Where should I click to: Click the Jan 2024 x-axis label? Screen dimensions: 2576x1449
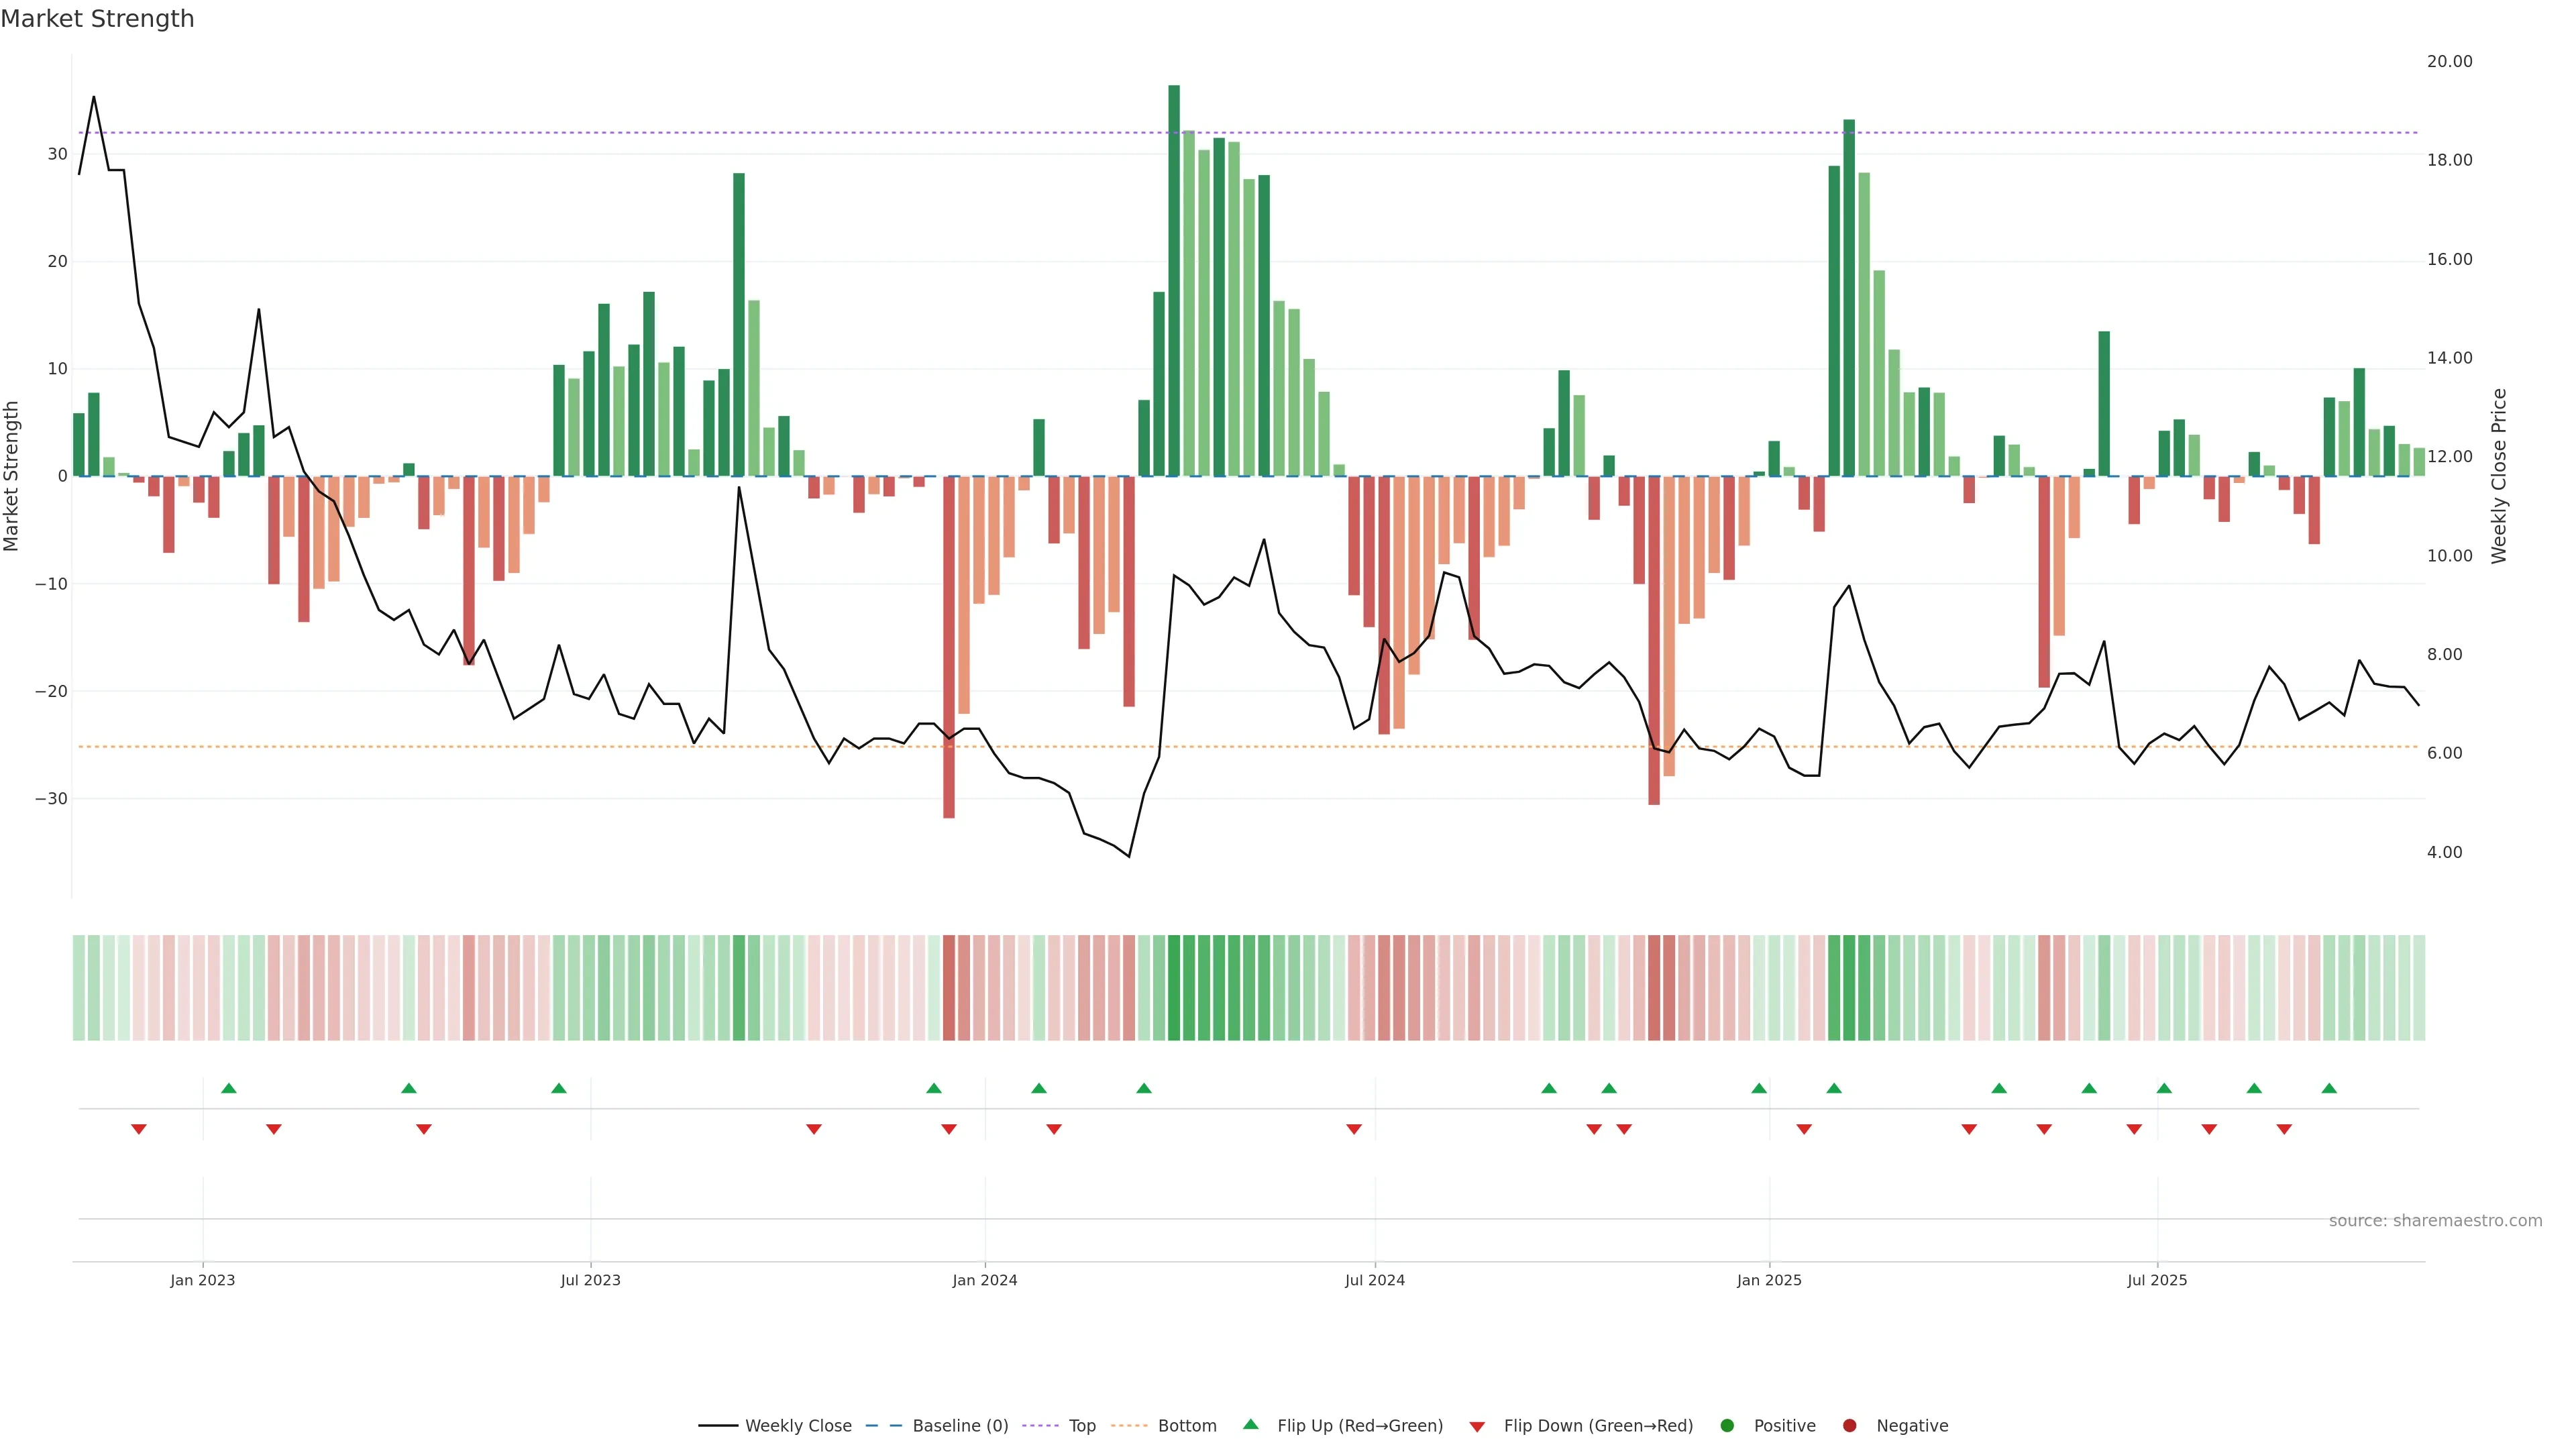985,1280
